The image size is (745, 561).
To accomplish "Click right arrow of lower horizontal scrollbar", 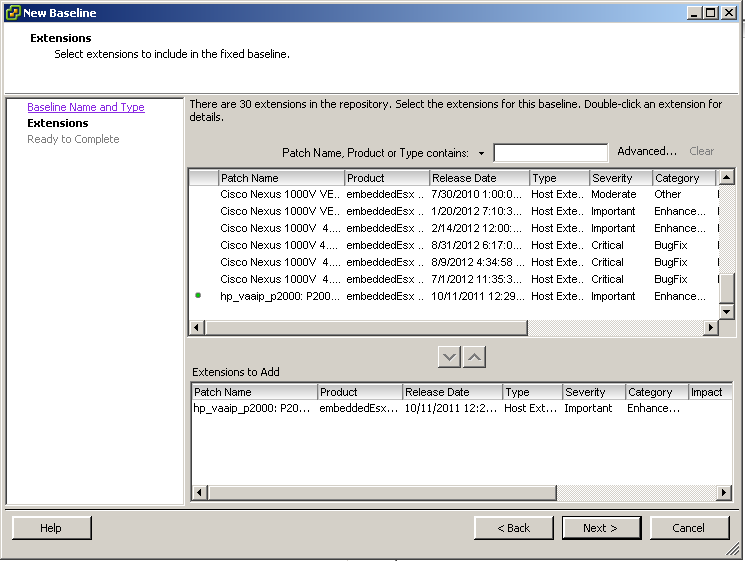I will [724, 493].
